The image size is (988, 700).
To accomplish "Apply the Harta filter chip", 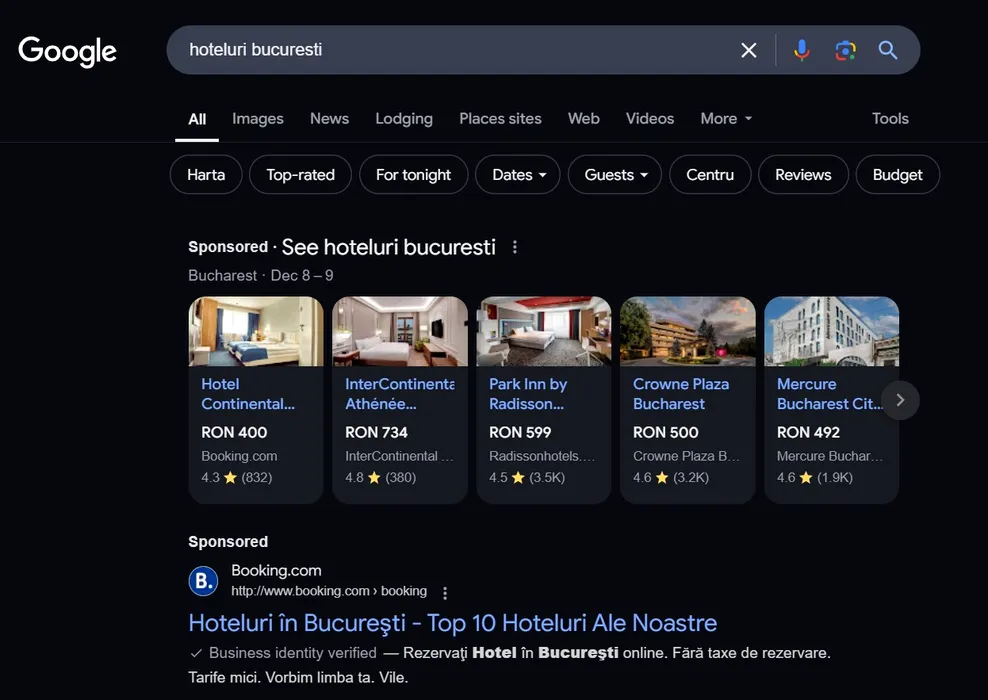I will click(206, 175).
